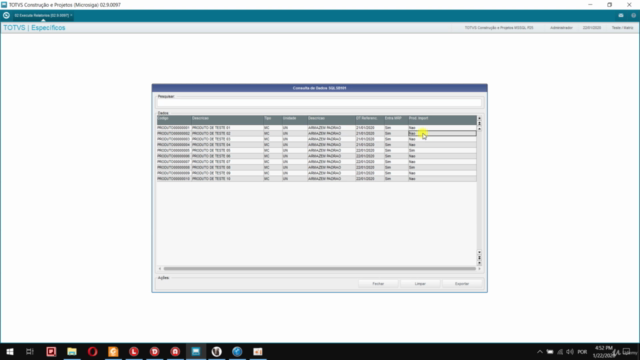Click the messages icon in the teal bar
640x360 pixels.
pos(621,16)
